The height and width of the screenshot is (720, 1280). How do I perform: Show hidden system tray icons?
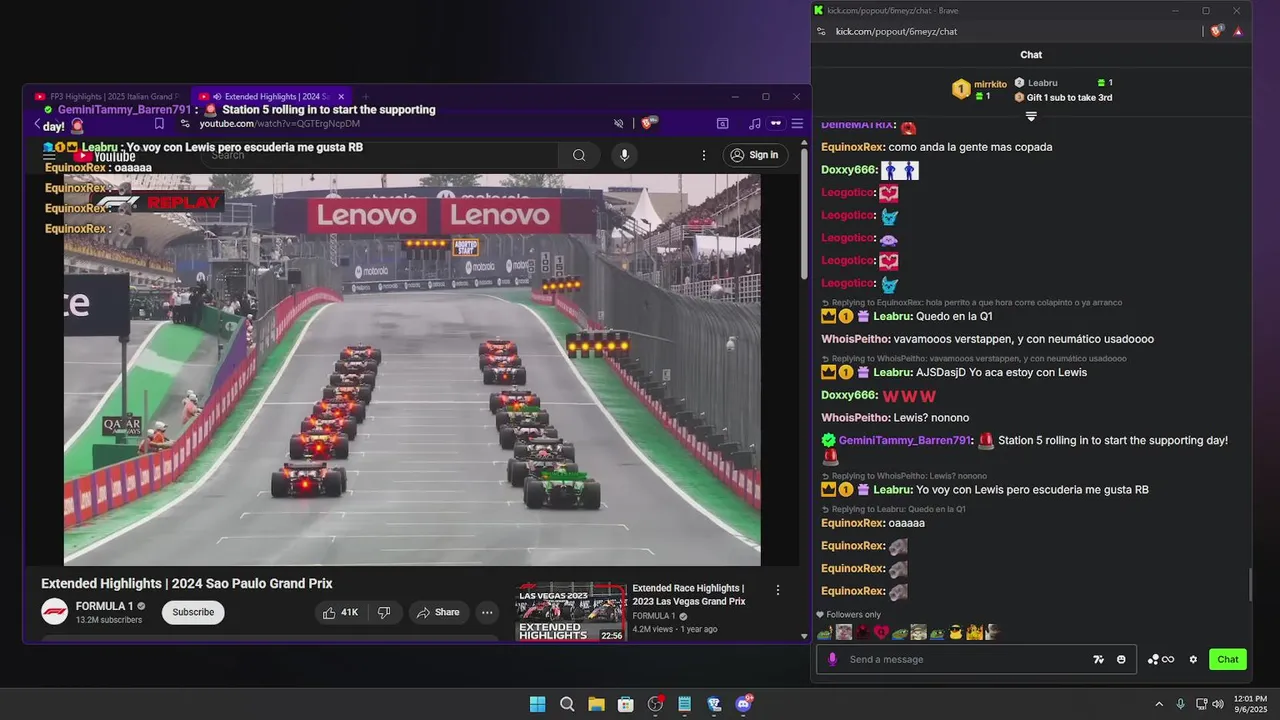(x=1159, y=704)
